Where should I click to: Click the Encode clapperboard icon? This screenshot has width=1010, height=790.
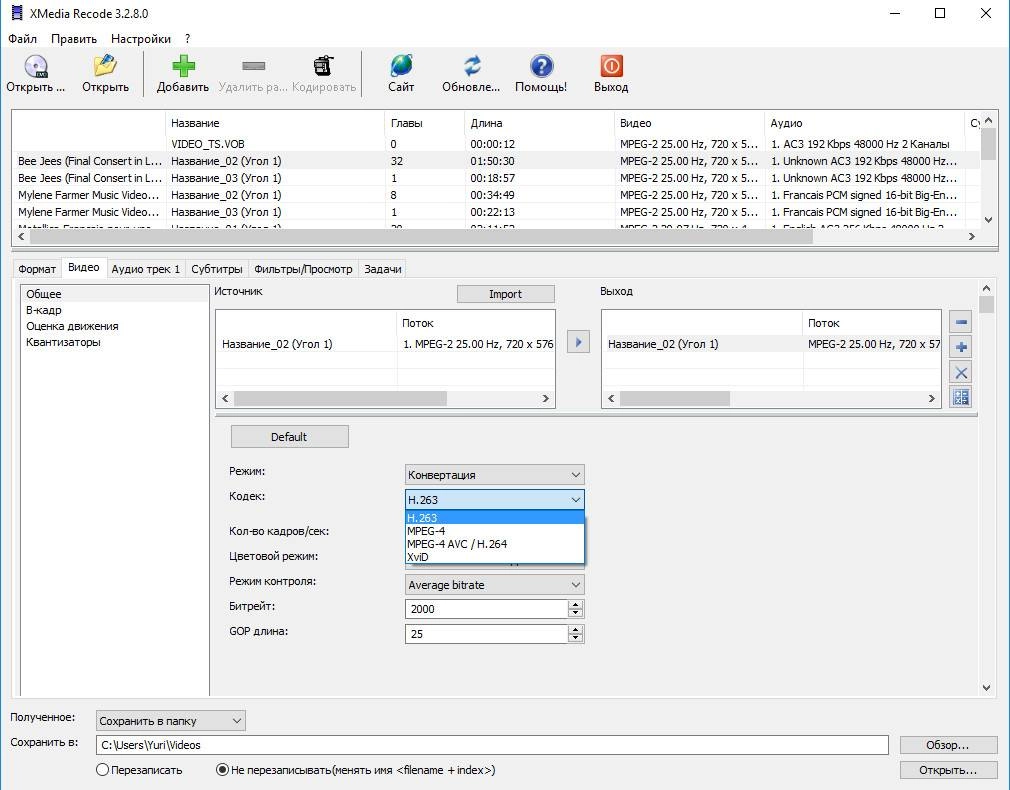(x=323, y=66)
